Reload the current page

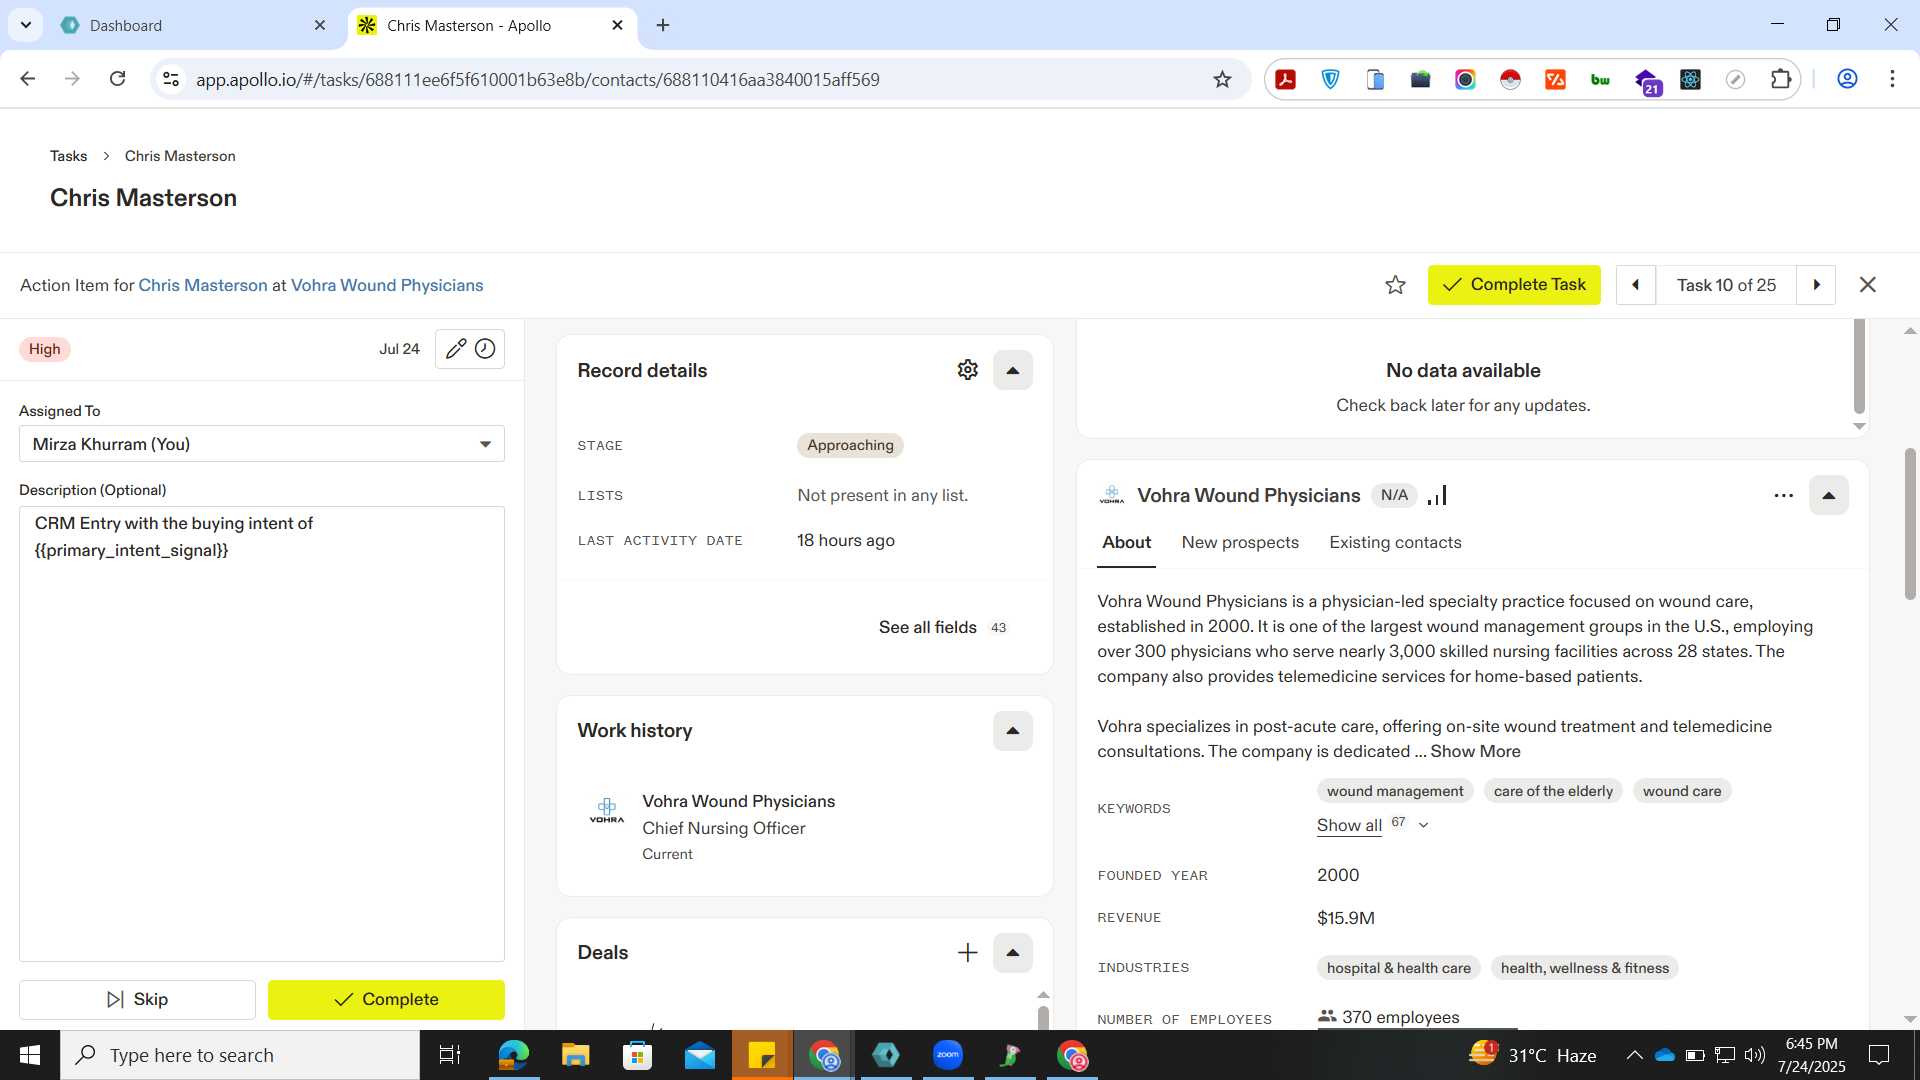118,79
